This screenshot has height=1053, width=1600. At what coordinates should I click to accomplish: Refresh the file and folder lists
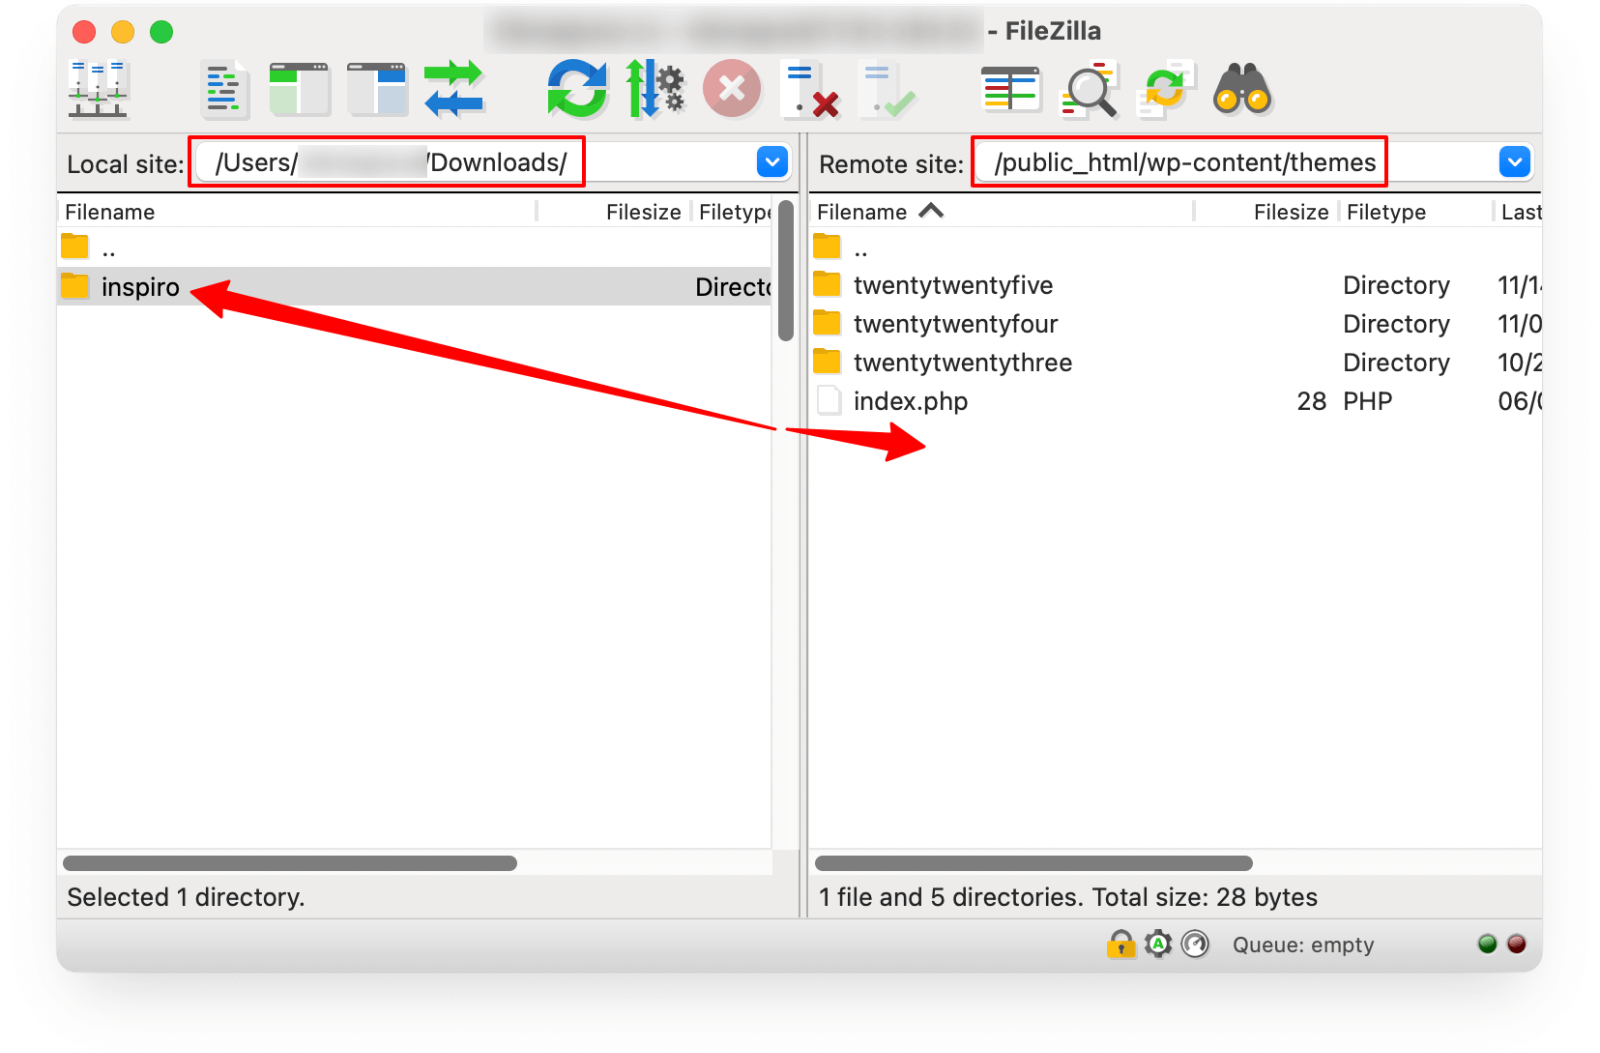(x=577, y=89)
